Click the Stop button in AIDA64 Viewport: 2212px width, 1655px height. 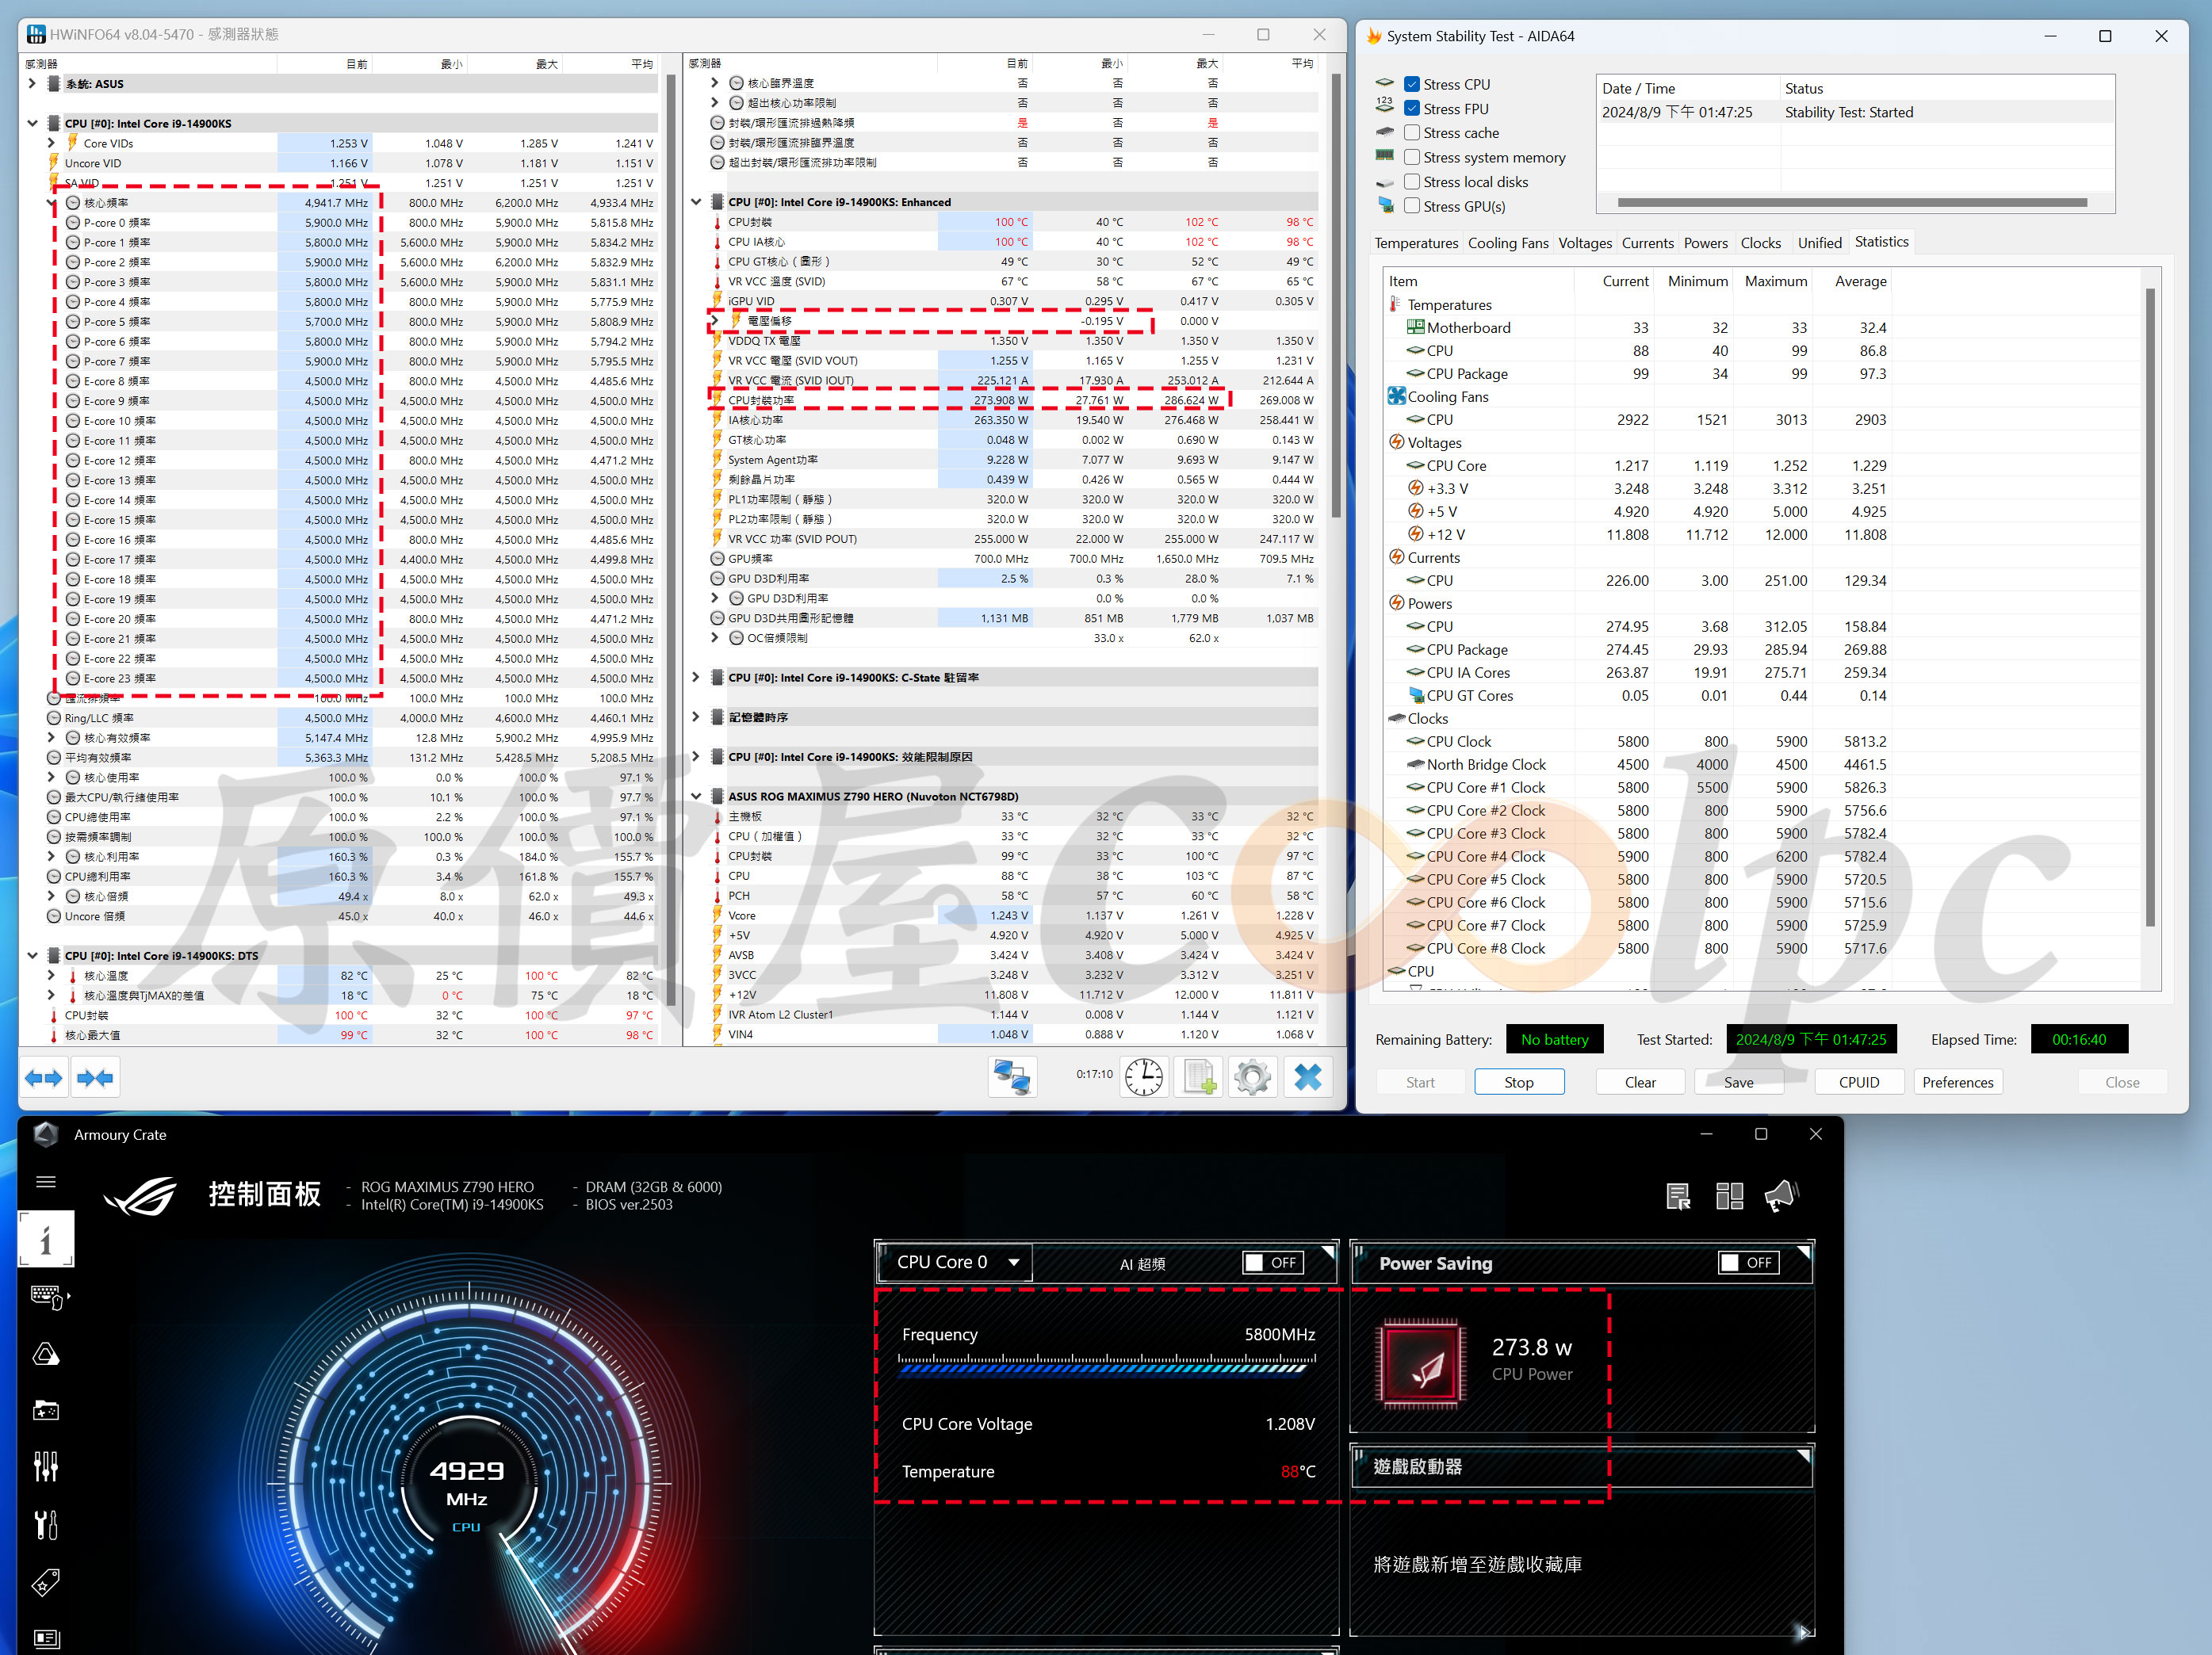coord(1518,1082)
